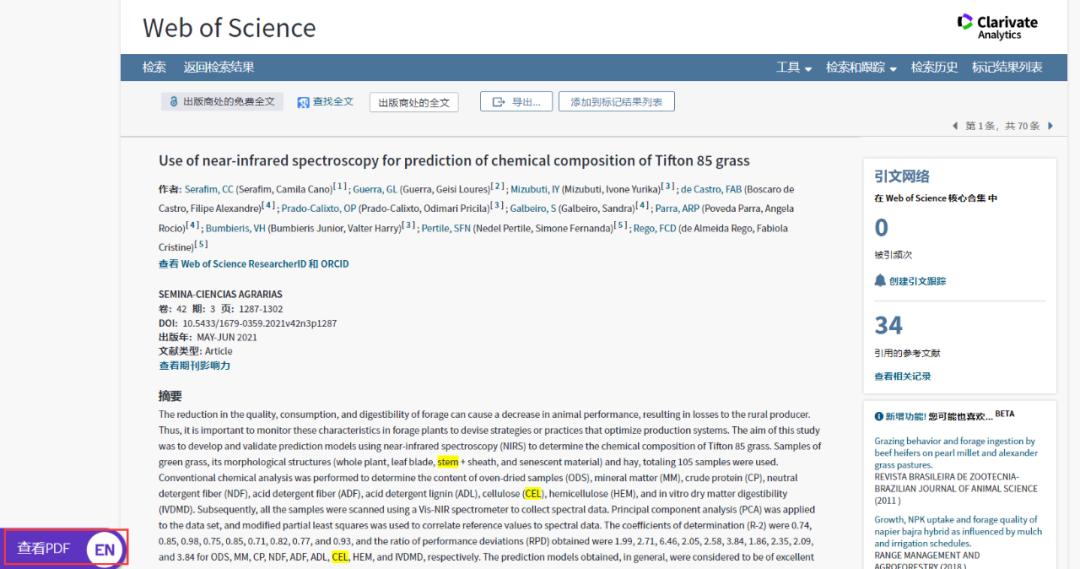Click the 导出... button
Viewport: 1080px width, 569px height.
coord(517,102)
